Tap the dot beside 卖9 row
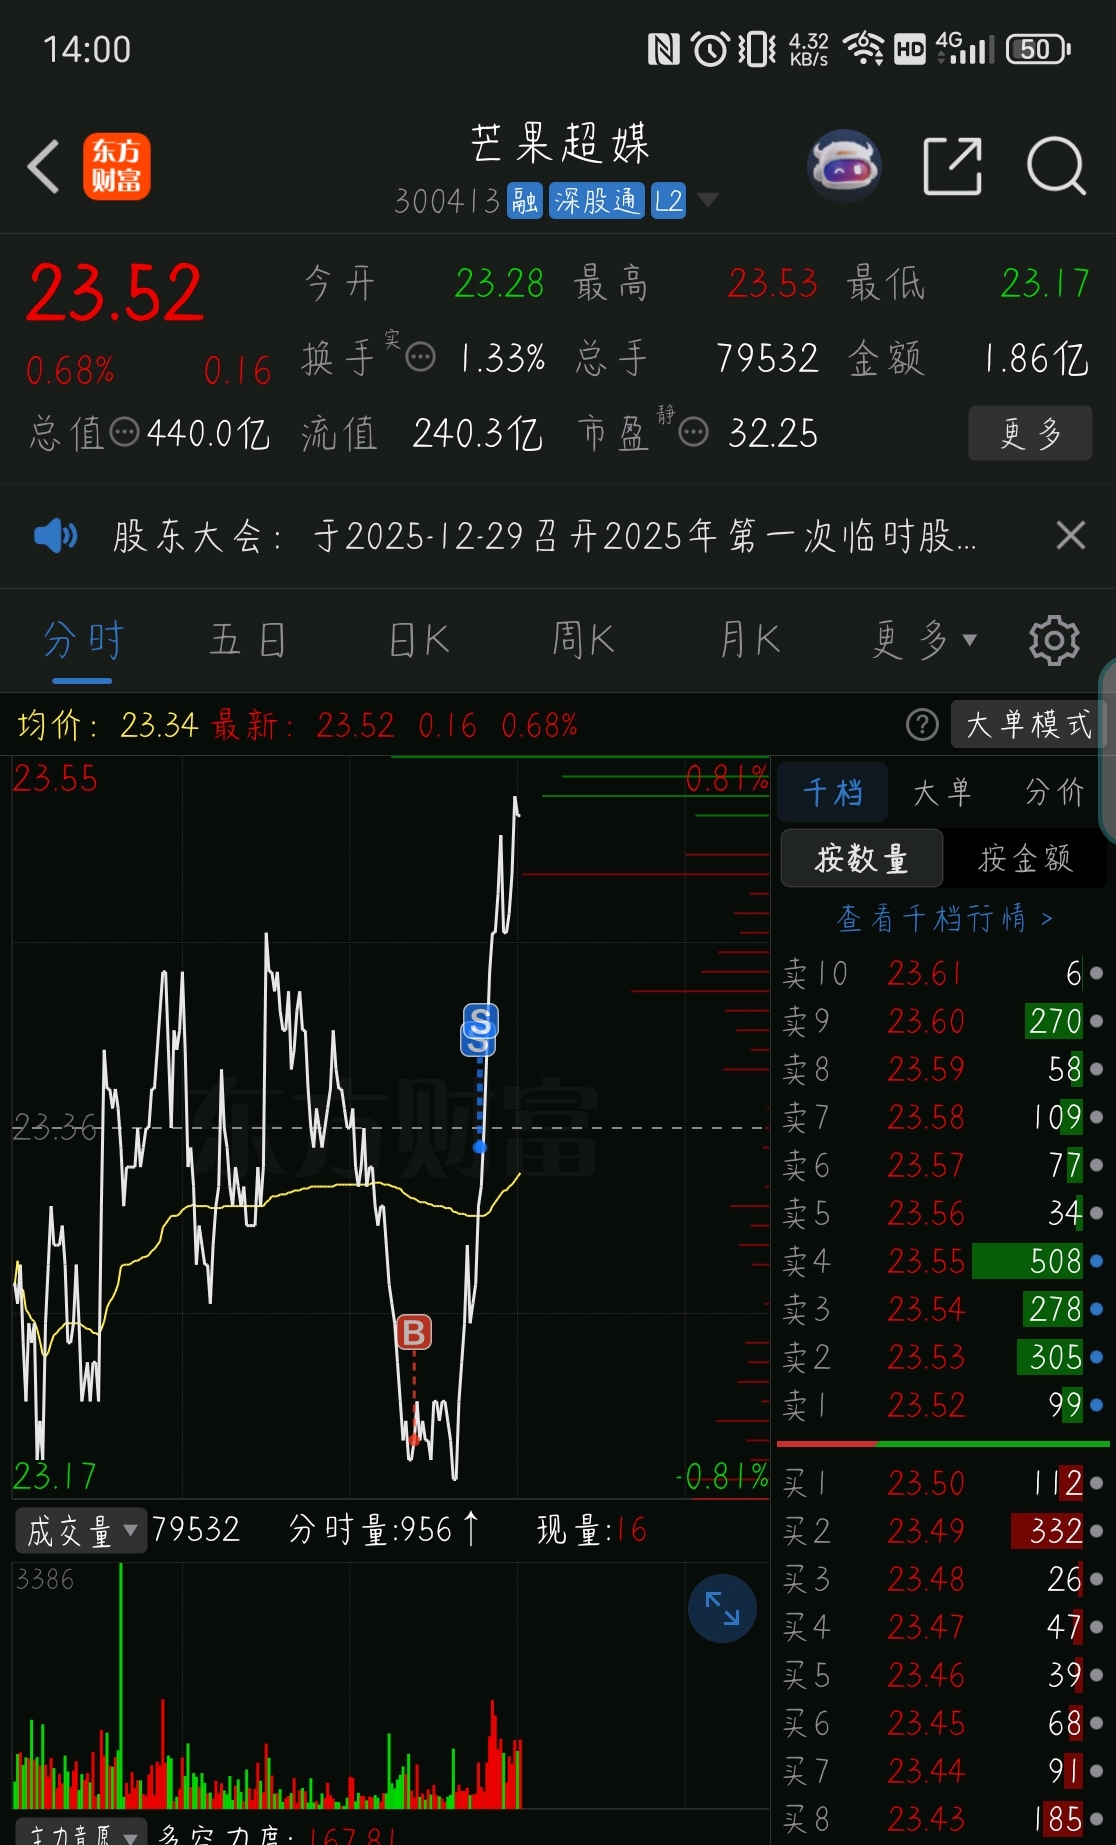This screenshot has height=1845, width=1116. point(1097,1021)
